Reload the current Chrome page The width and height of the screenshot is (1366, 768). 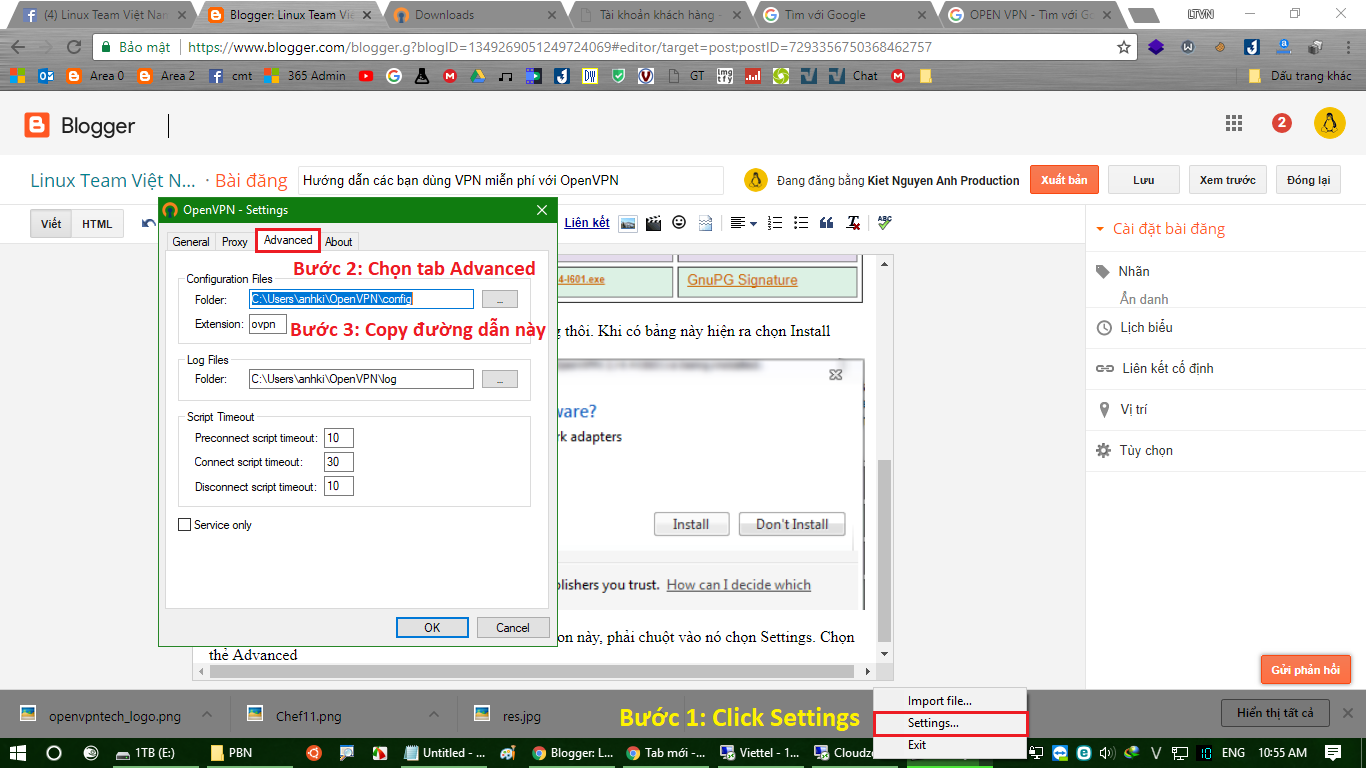coord(73,47)
